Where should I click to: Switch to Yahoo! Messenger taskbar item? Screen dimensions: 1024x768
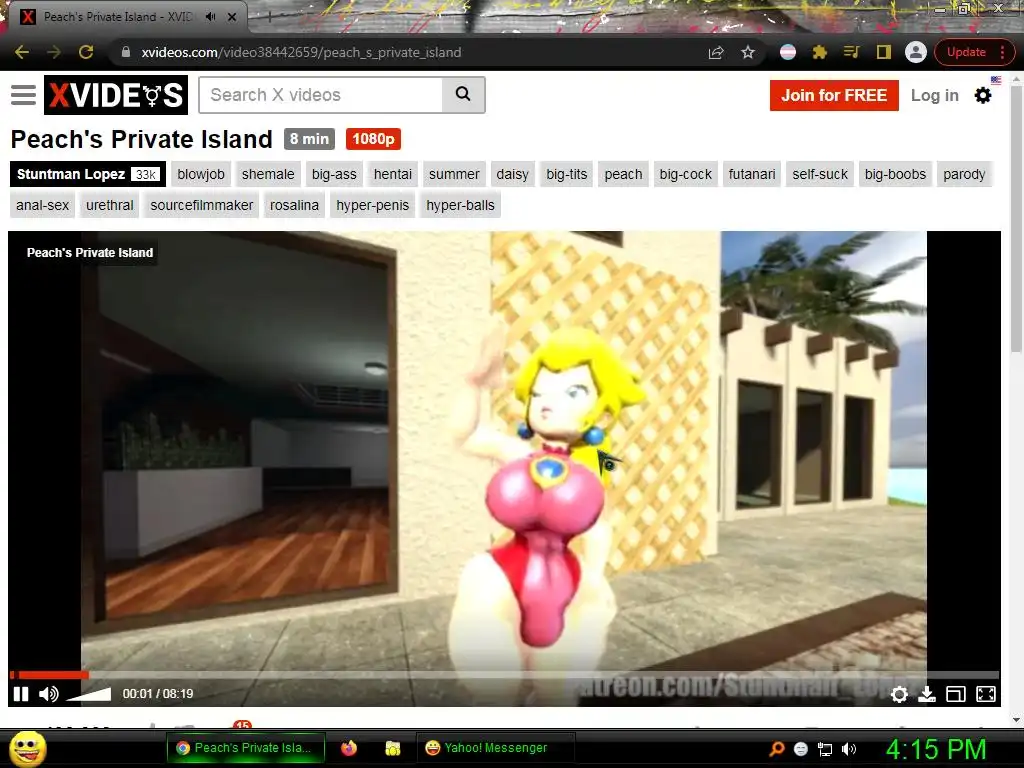[495, 748]
